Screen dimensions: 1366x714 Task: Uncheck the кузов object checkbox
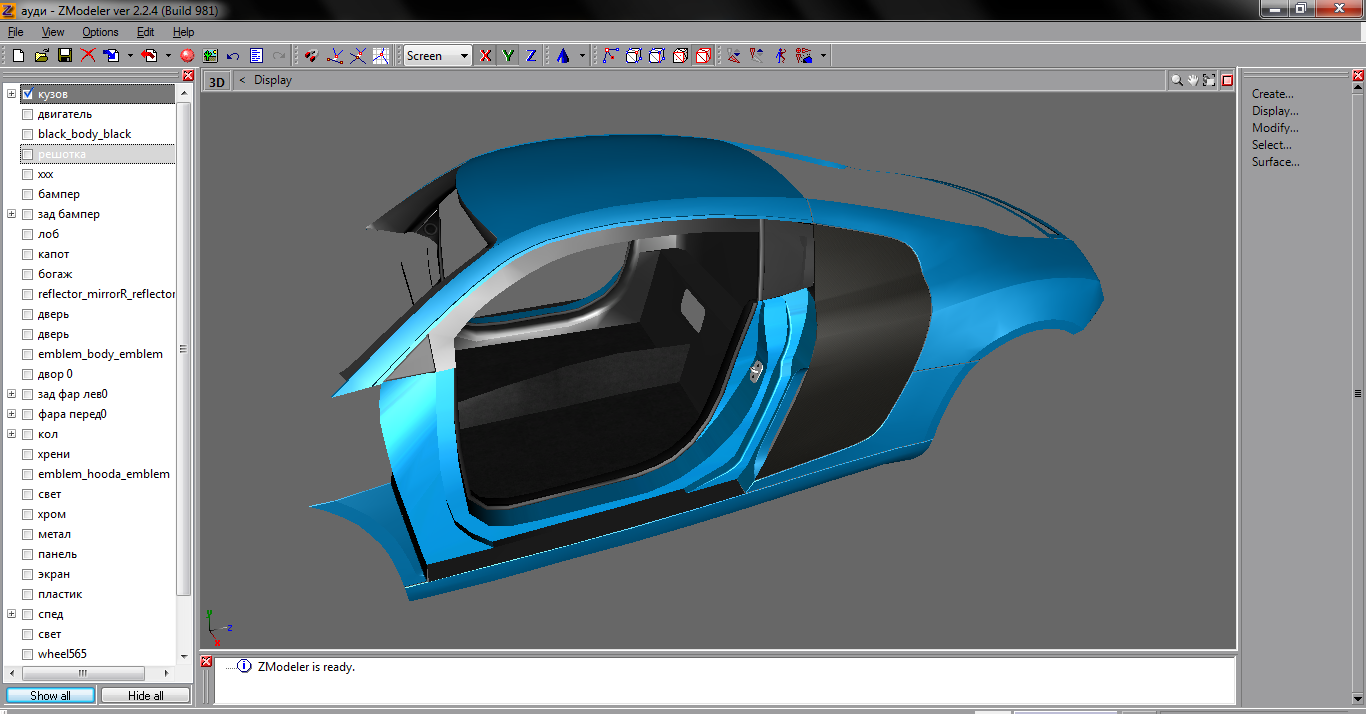pyautogui.click(x=28, y=94)
